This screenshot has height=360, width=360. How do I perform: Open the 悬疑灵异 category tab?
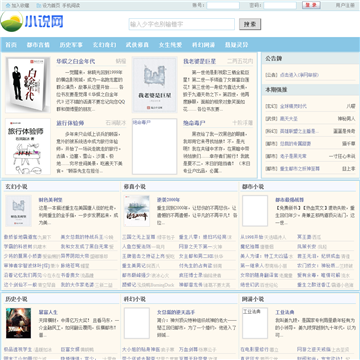tap(236, 45)
